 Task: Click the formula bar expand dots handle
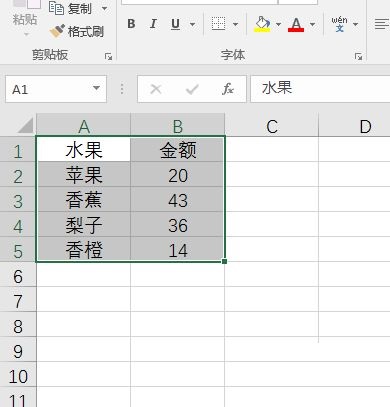click(122, 89)
